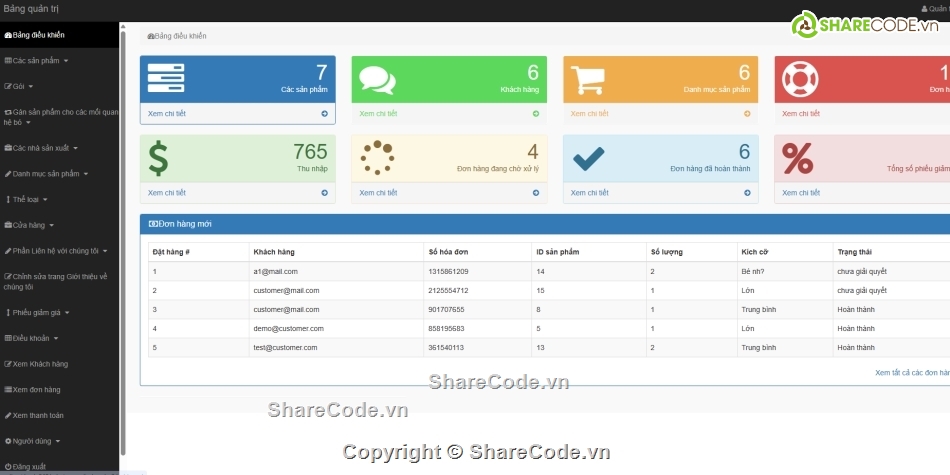Expand Thể loại sidebar menu
The width and height of the screenshot is (950, 475).
[x=59, y=199]
